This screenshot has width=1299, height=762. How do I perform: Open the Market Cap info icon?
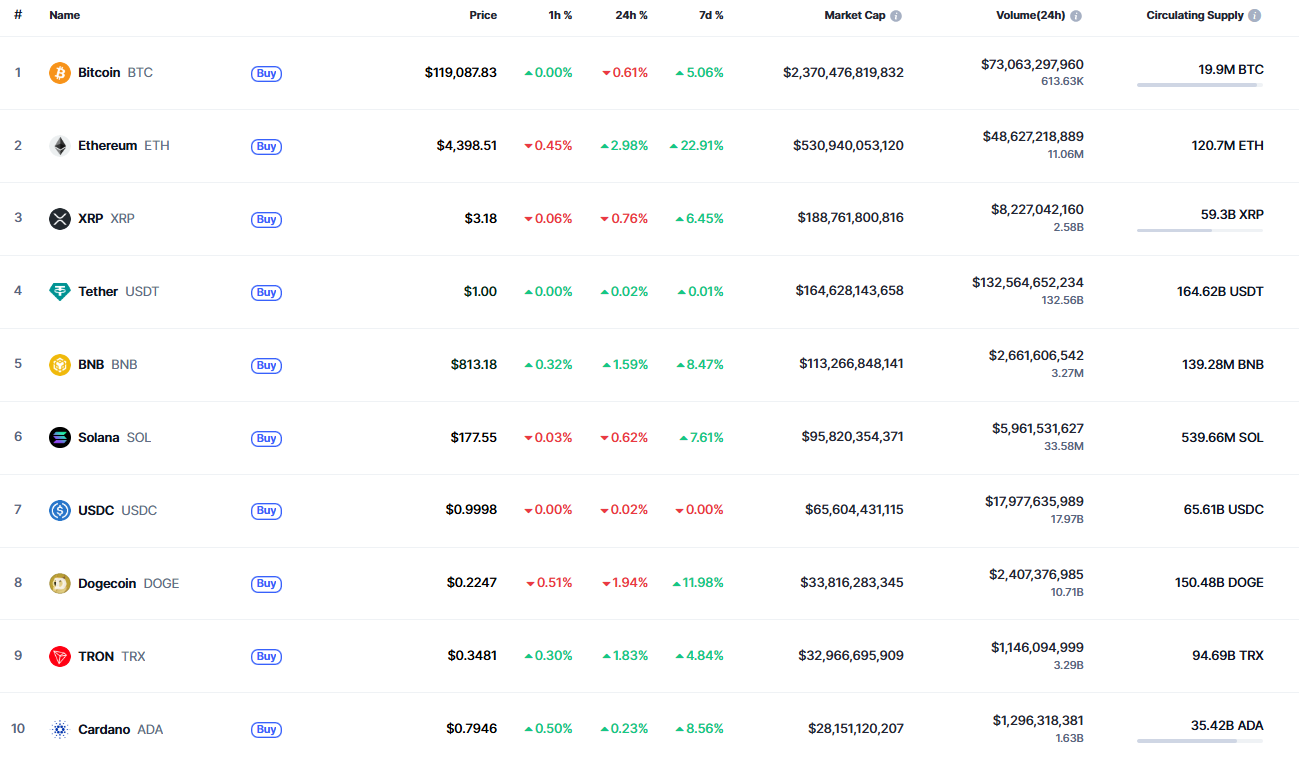(896, 16)
